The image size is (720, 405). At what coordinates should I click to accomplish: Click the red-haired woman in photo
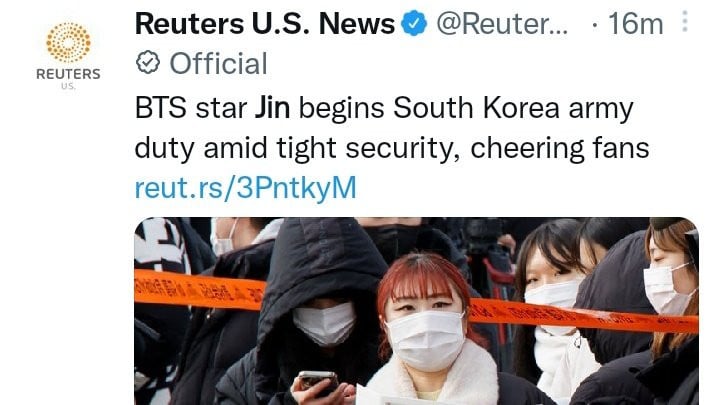pyautogui.click(x=427, y=328)
